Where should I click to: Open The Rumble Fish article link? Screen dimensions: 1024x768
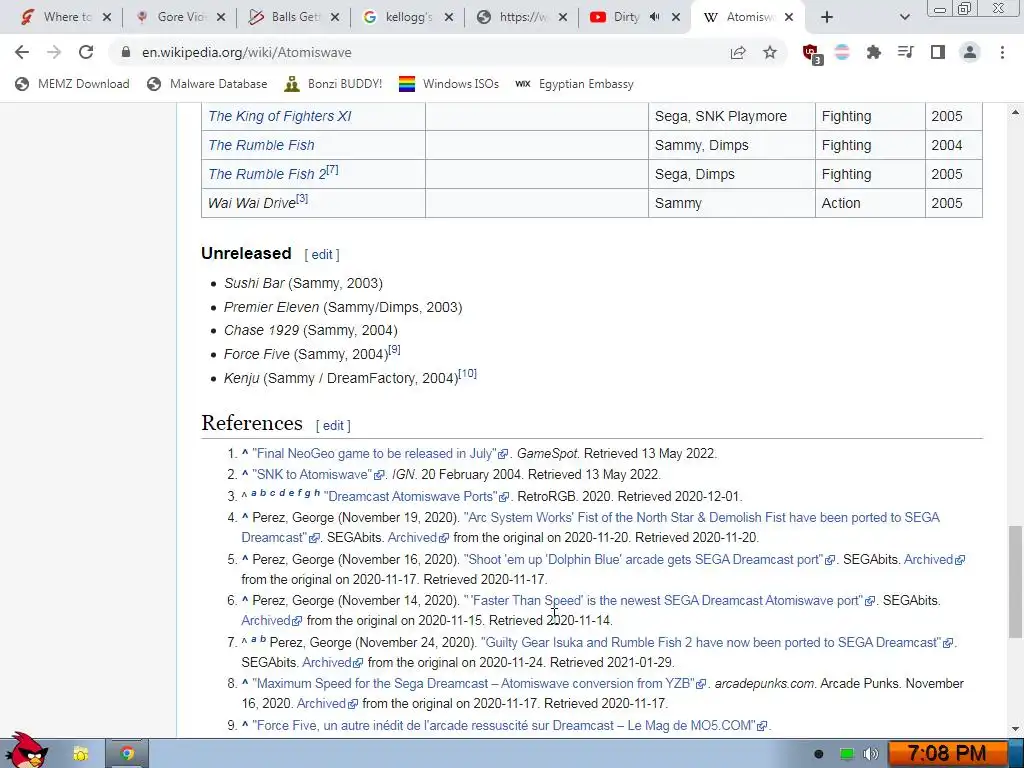pos(261,145)
